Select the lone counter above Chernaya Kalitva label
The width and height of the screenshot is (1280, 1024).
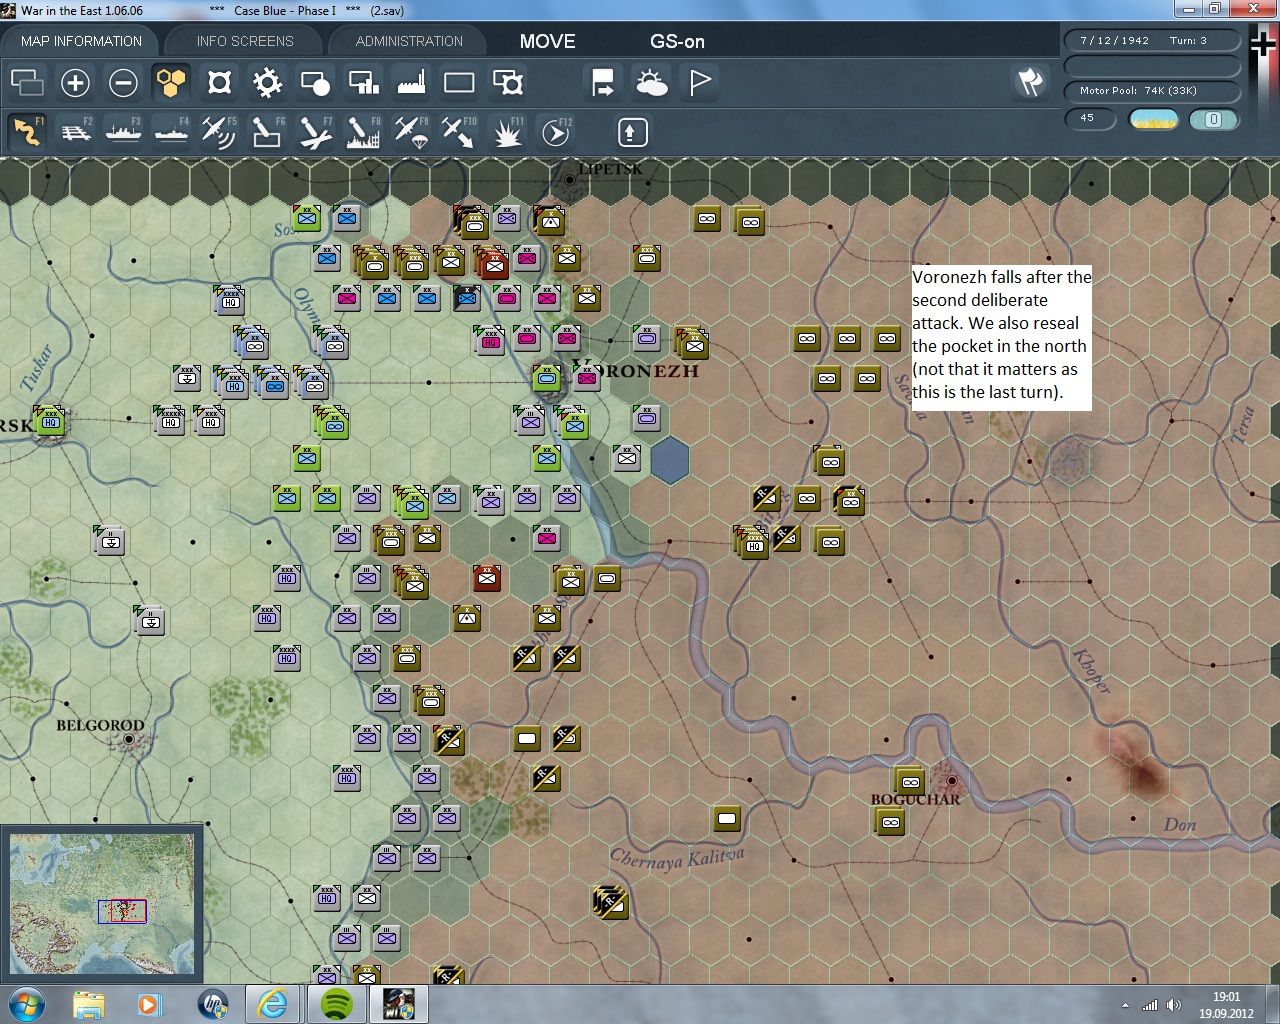coord(727,820)
